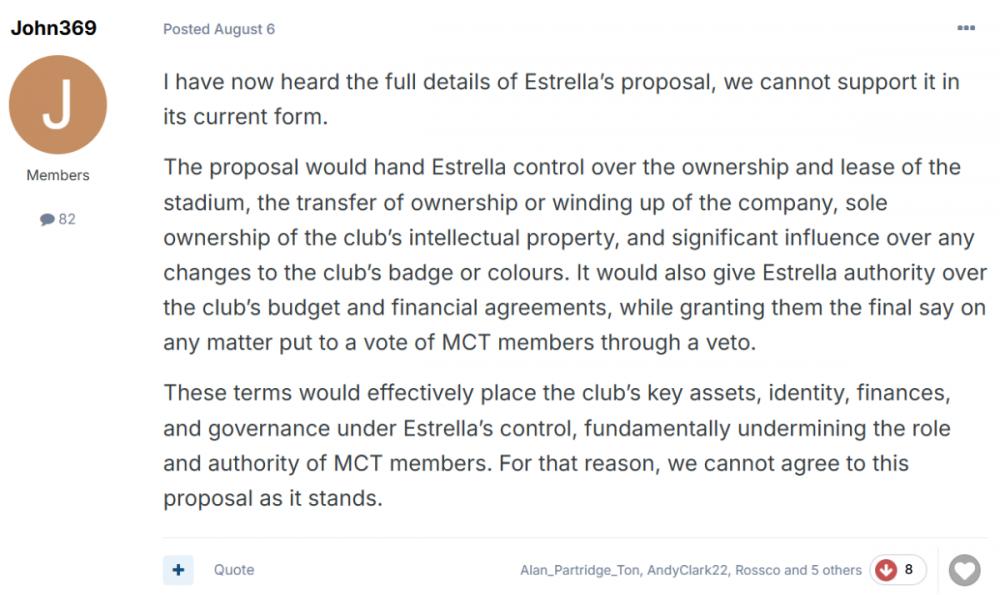
Task: Click the red downvote reaction icon
Action: tap(886, 569)
